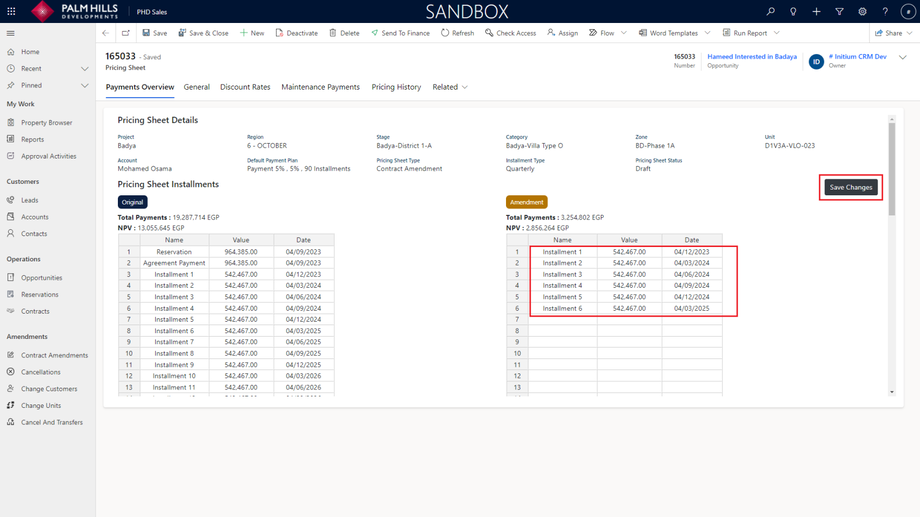Click Amendment Installment 6 date 04/03/2025
Viewport: 920px width, 517px height.
click(692, 308)
